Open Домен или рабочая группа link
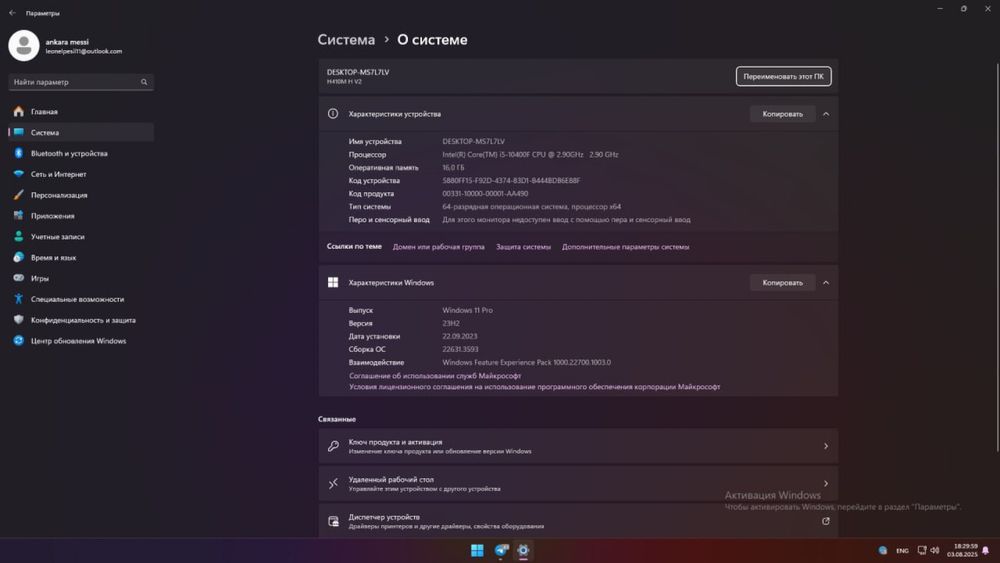Image resolution: width=1000 pixels, height=563 pixels. (x=438, y=247)
